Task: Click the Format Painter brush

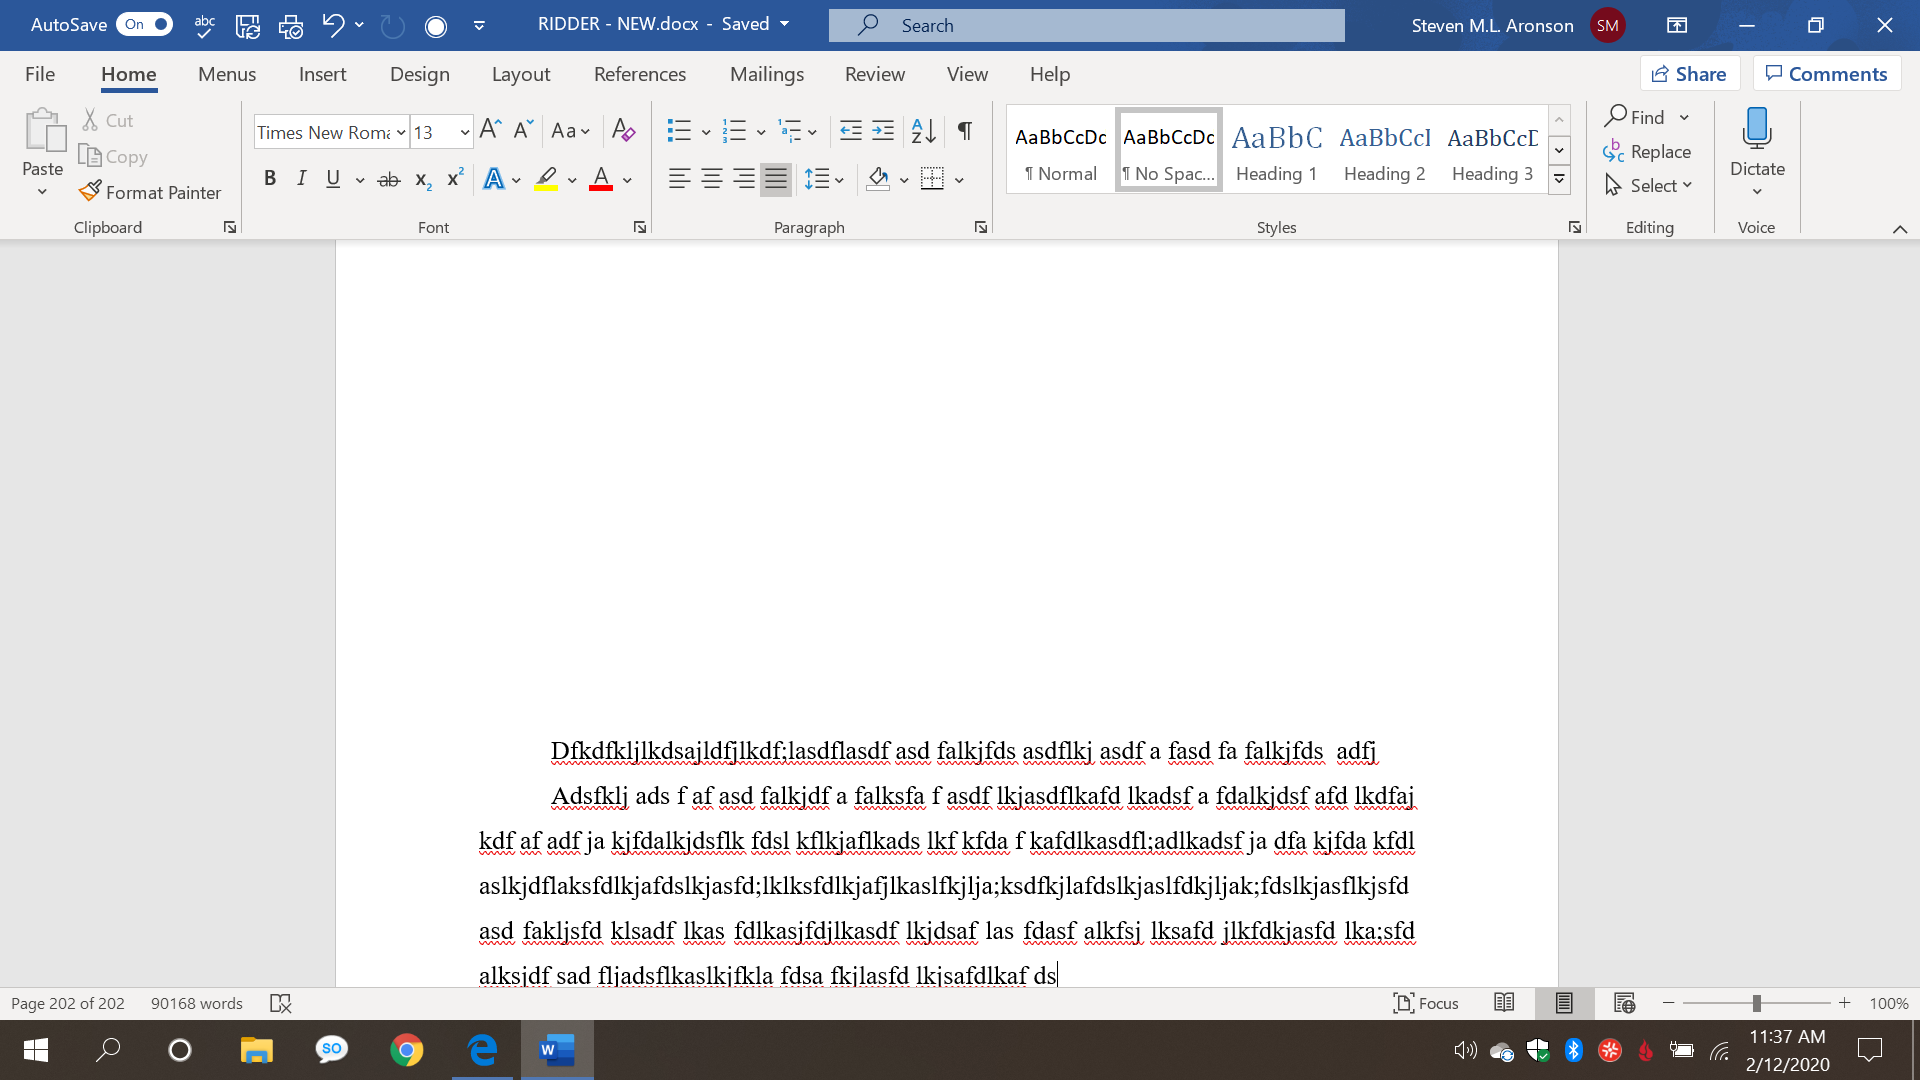Action: point(90,191)
